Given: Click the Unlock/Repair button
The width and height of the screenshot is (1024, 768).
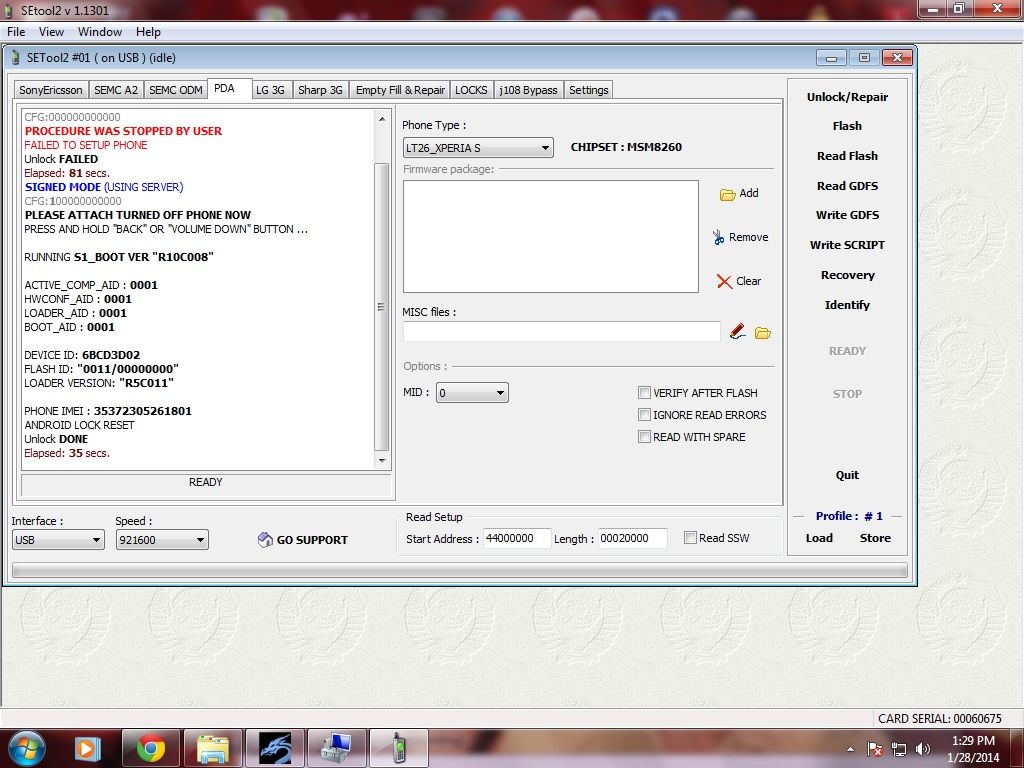Looking at the screenshot, I should point(847,97).
